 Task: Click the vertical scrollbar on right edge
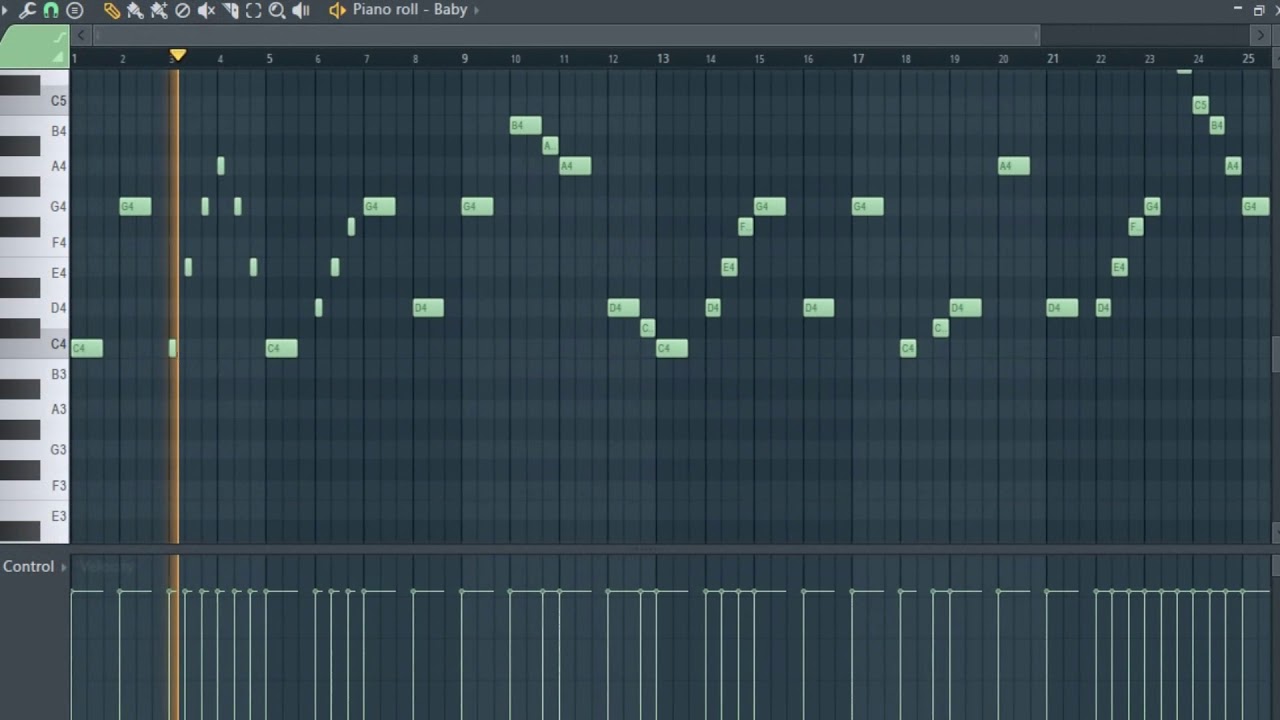point(1275,355)
